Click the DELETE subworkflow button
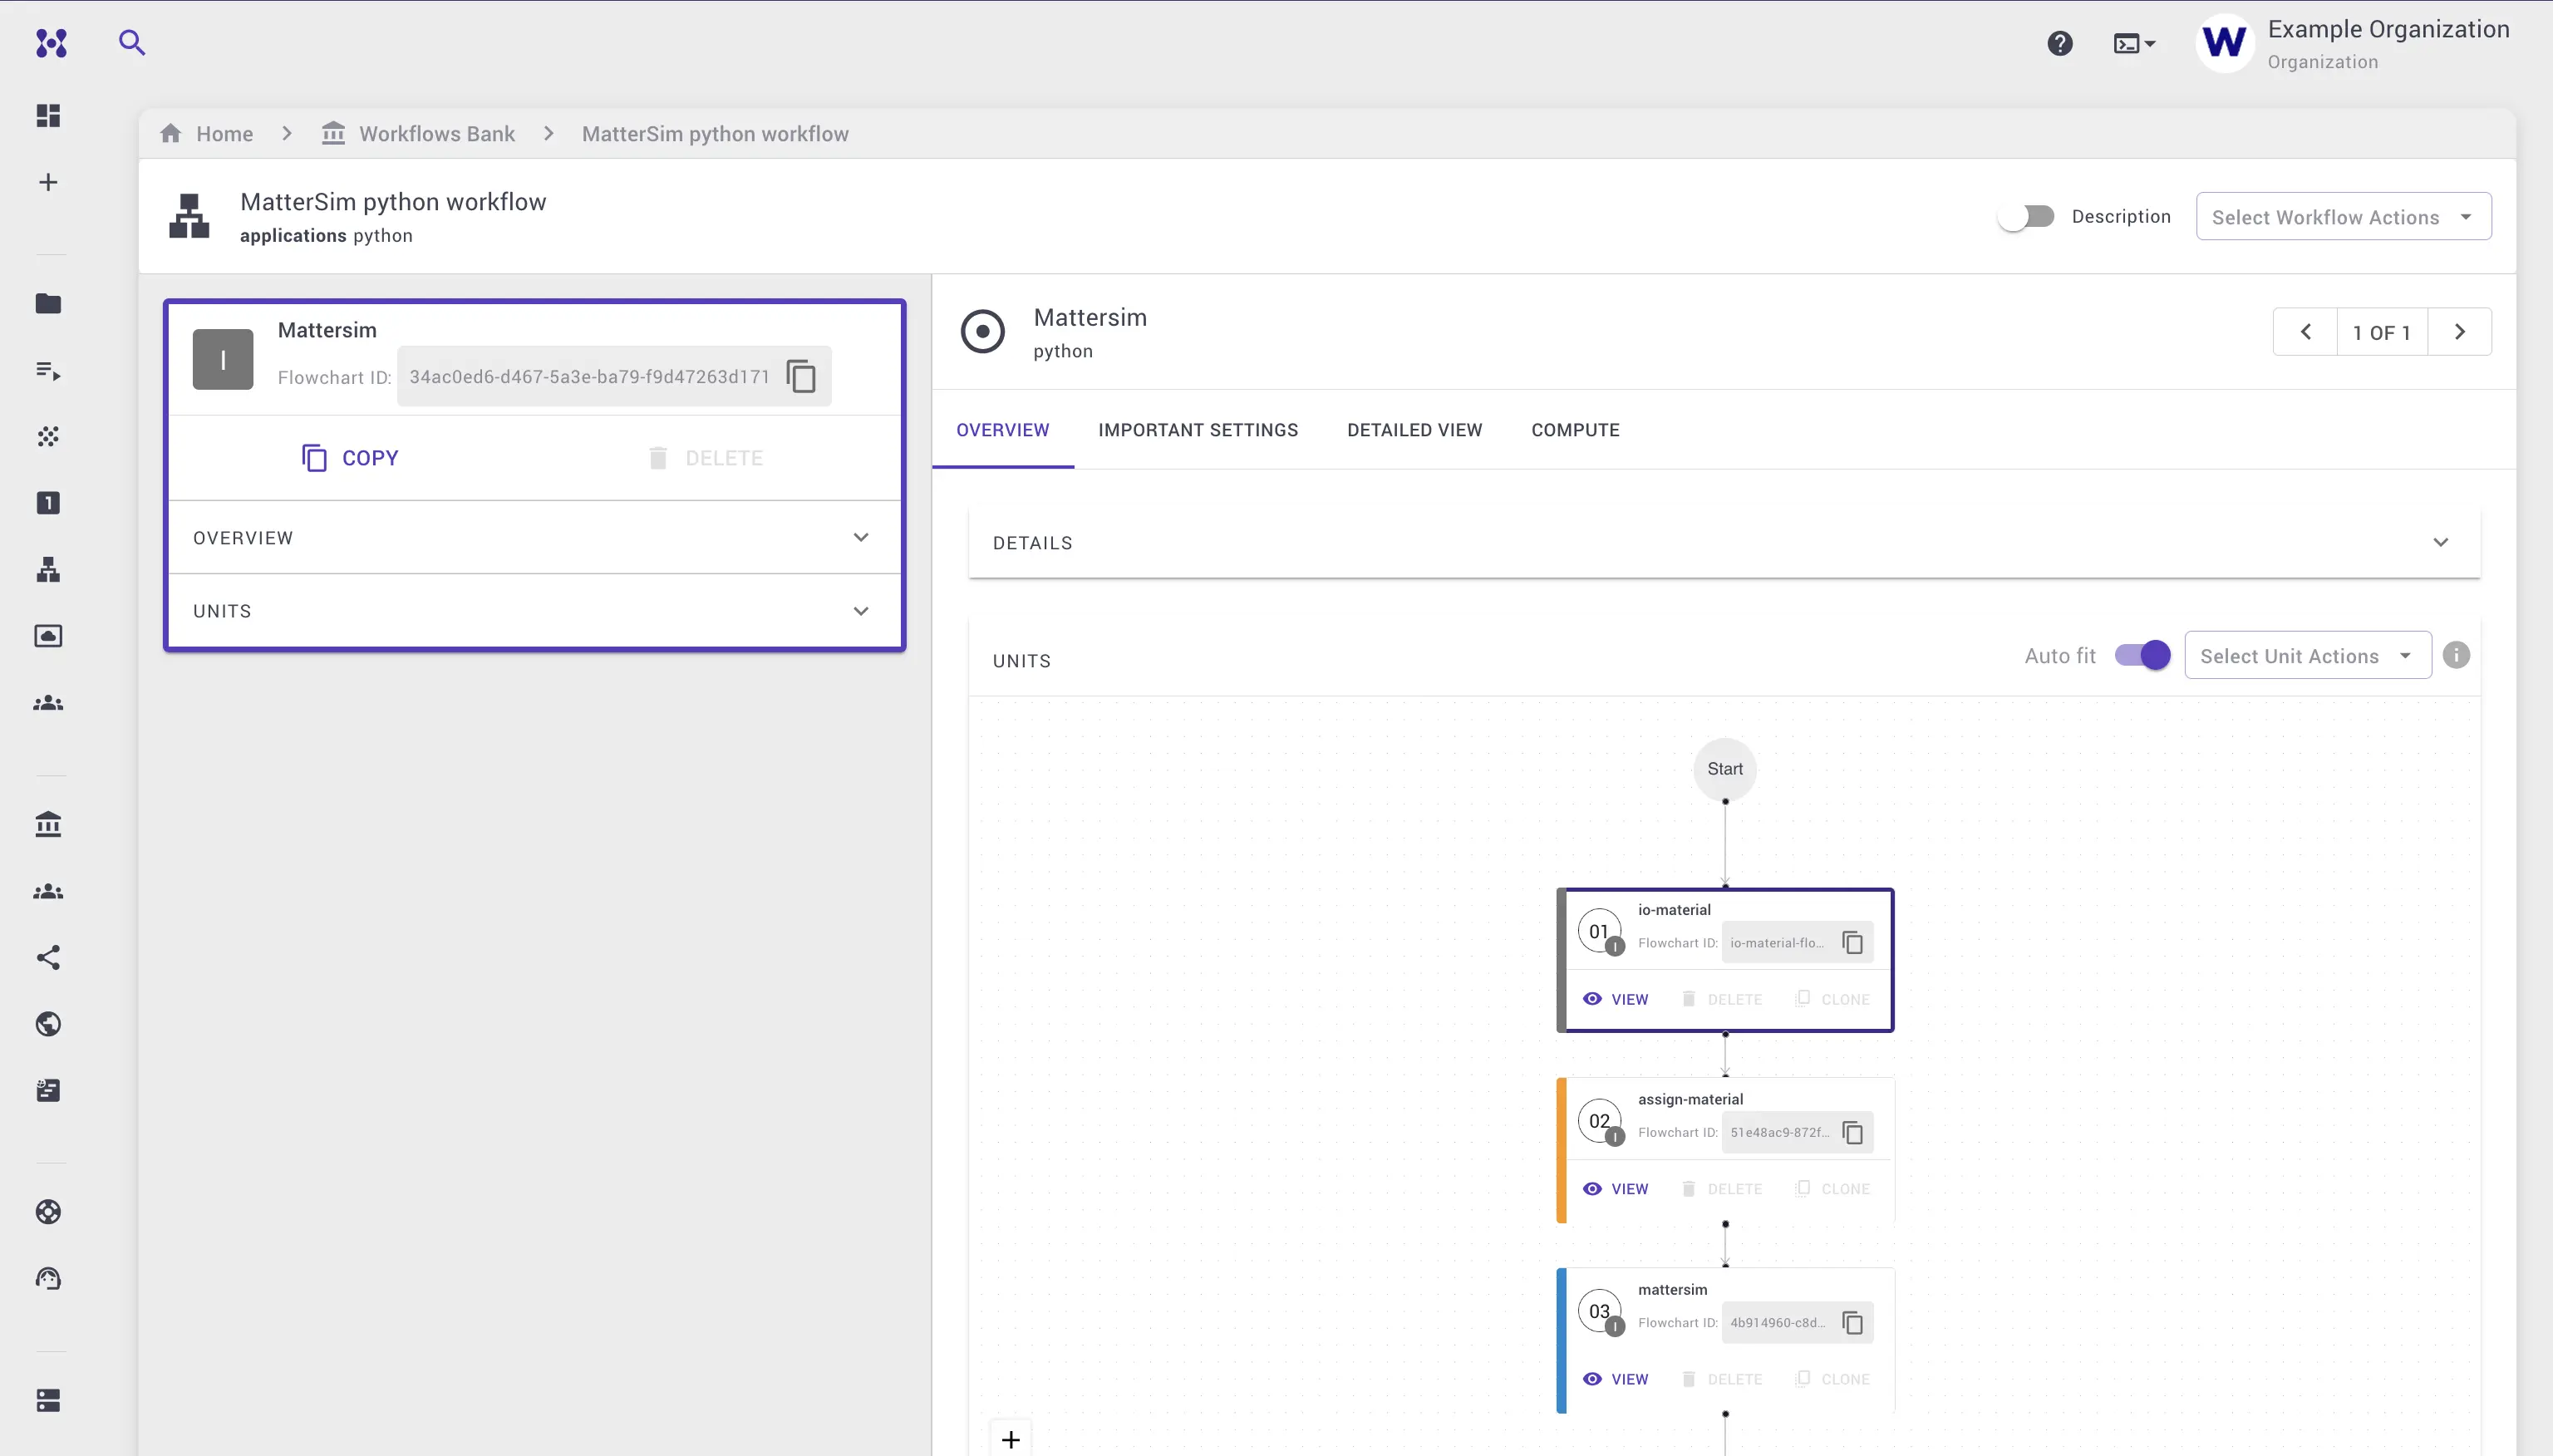Screen dimensions: 2553x1456 pyautogui.click(x=705, y=458)
